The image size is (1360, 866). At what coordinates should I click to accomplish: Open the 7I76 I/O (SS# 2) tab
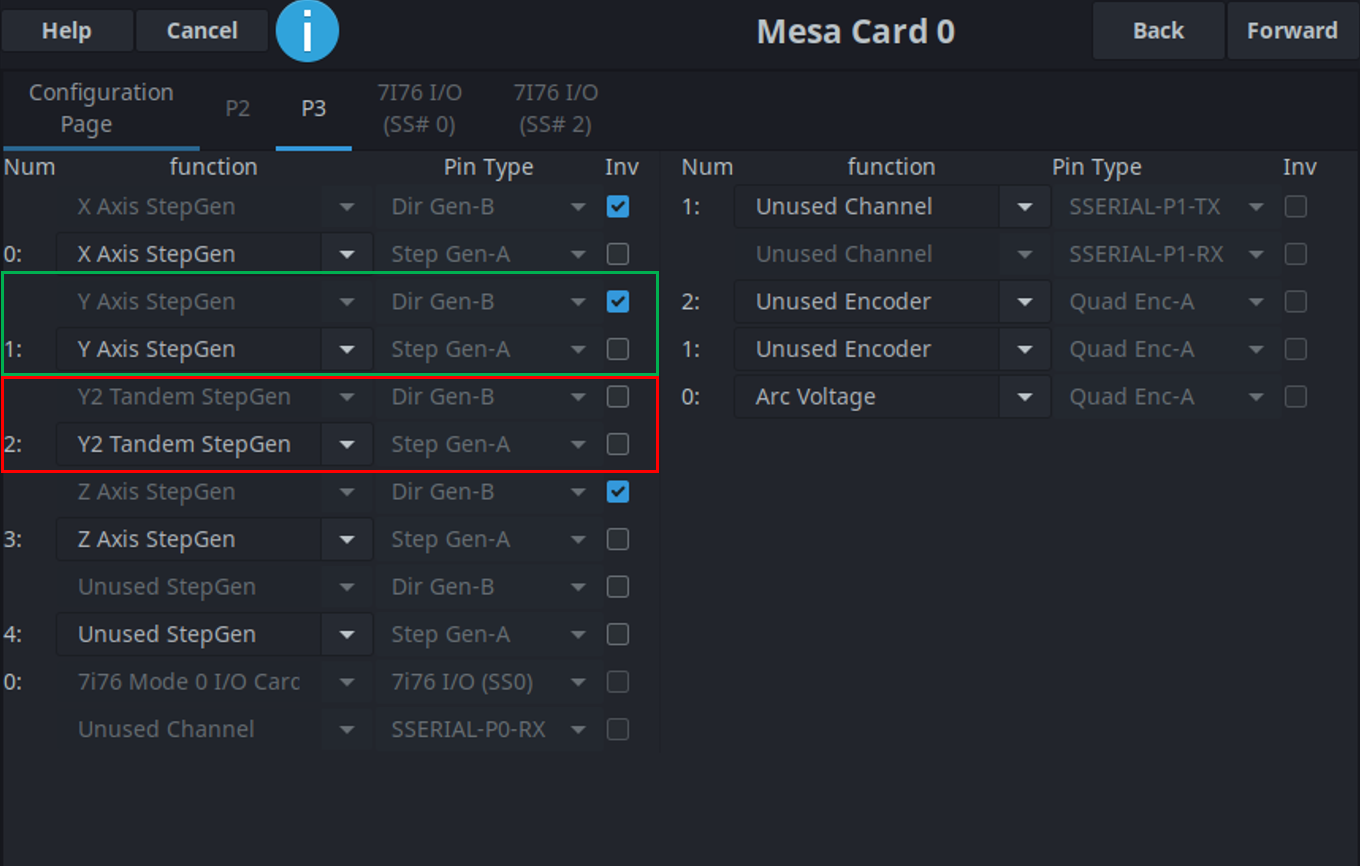pos(555,108)
